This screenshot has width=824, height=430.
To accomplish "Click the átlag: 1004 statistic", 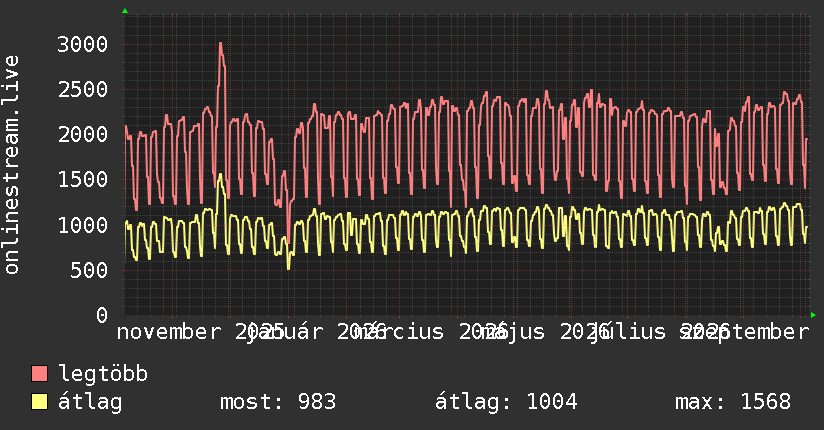I will click(x=506, y=402).
